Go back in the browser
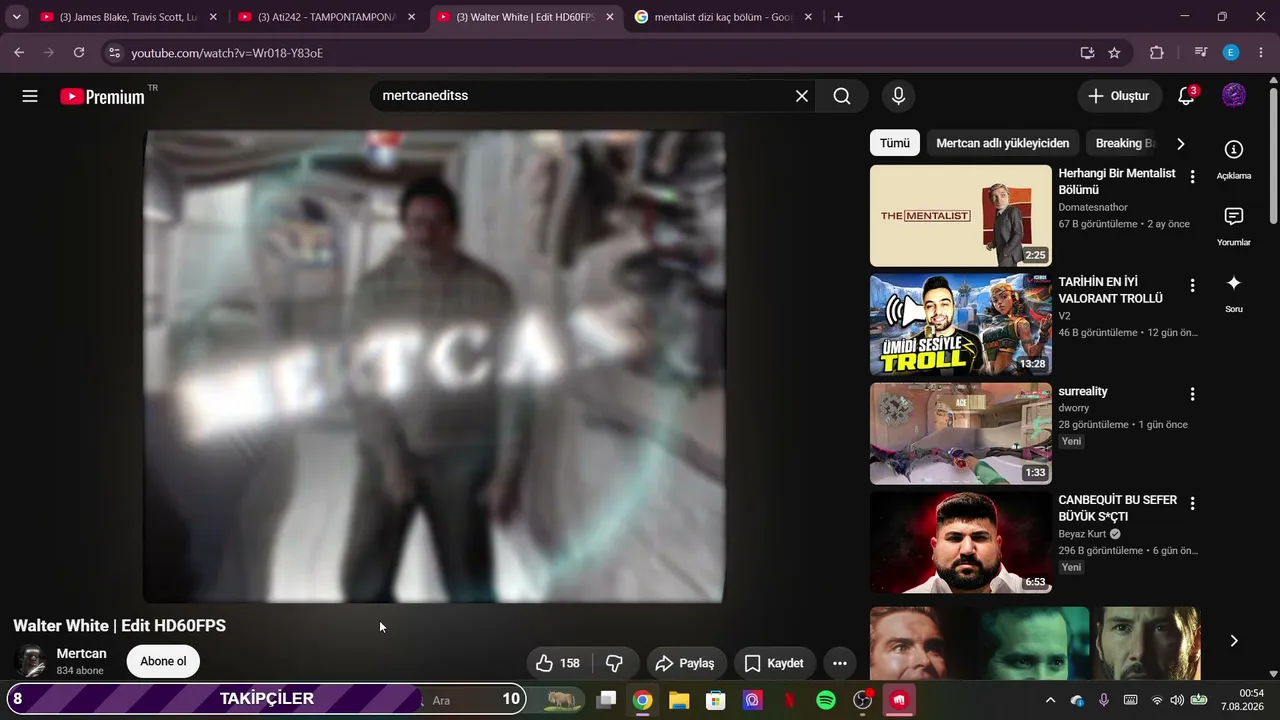 19,53
